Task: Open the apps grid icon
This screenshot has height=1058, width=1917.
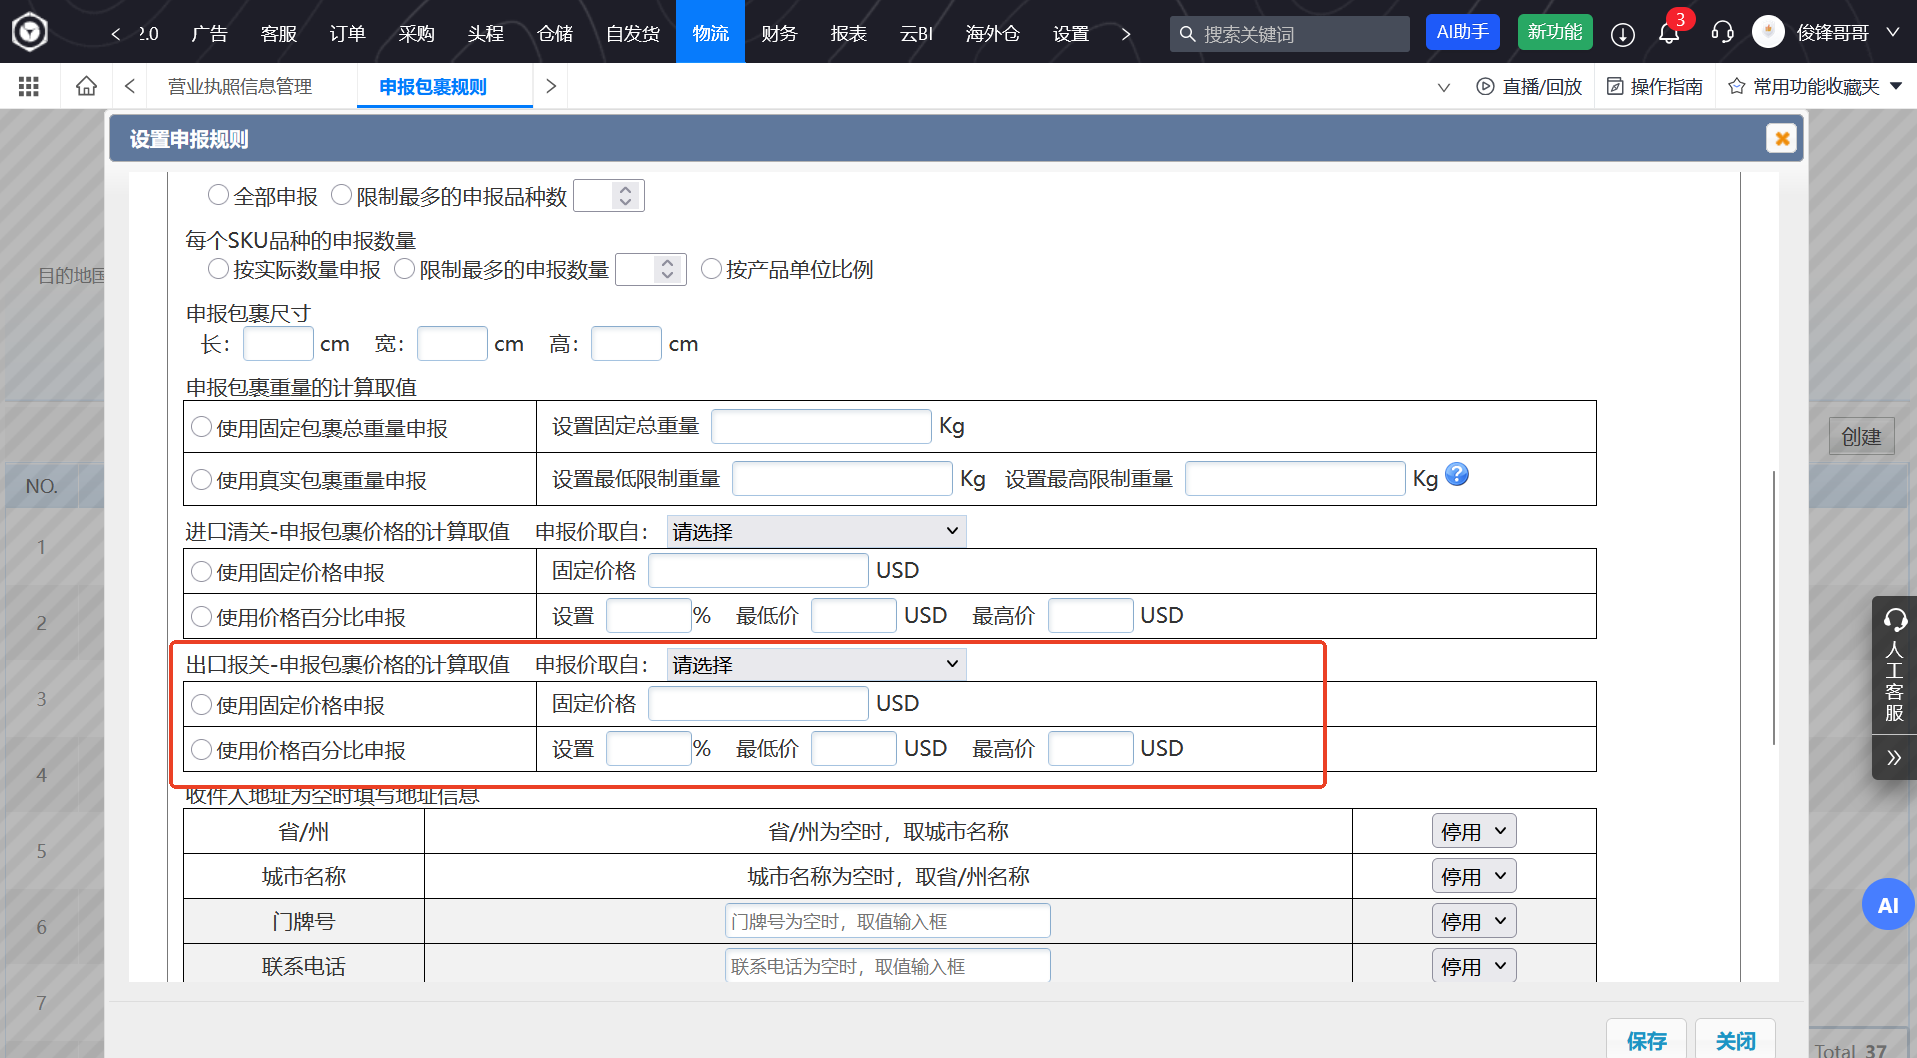Action: click(x=28, y=86)
